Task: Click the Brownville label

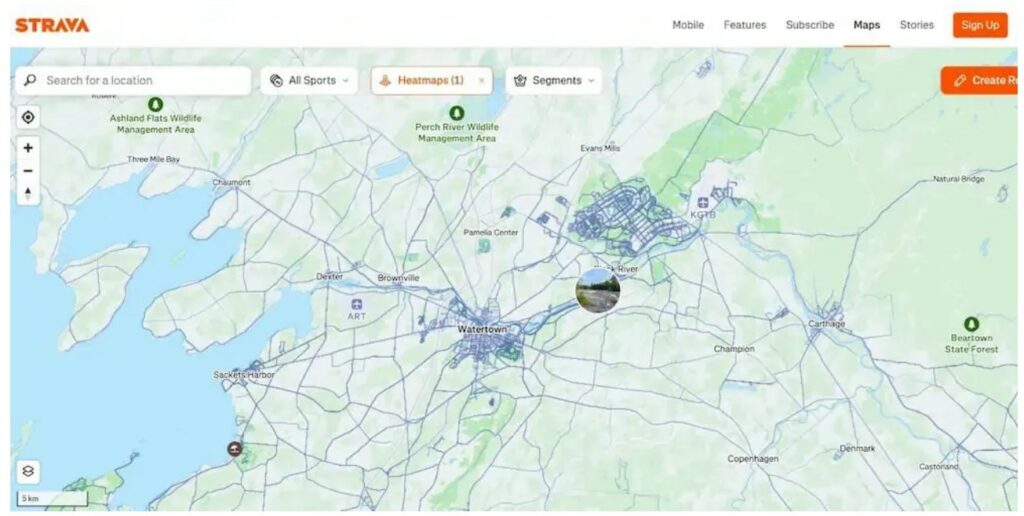Action: [398, 278]
